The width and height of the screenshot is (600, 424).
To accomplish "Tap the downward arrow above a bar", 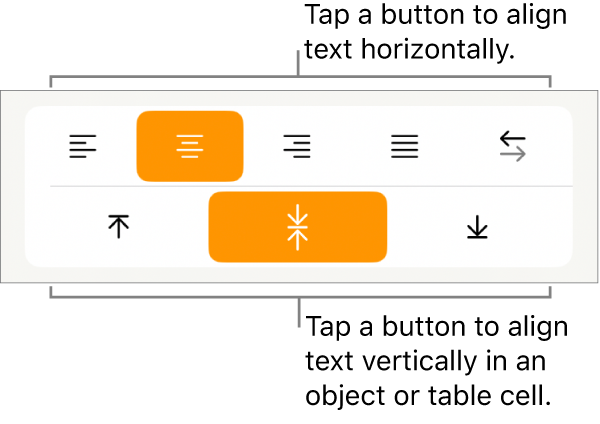I will click(477, 227).
